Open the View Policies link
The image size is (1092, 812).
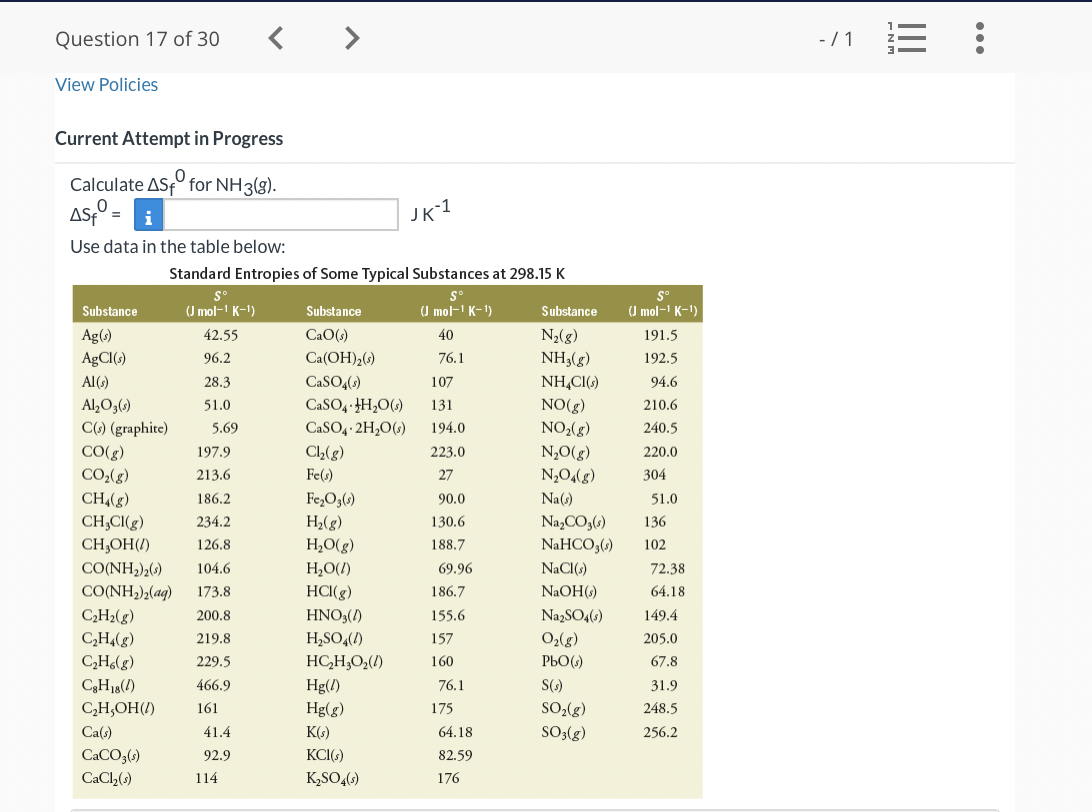click(x=106, y=85)
